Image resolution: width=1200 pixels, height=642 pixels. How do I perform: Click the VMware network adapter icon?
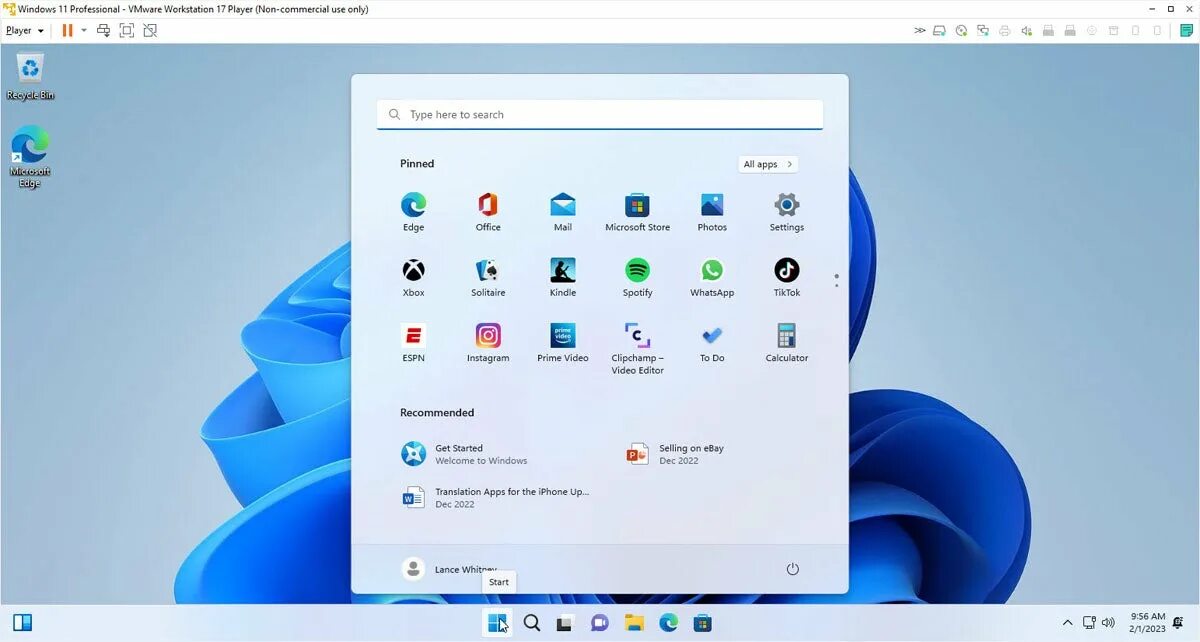[983, 31]
